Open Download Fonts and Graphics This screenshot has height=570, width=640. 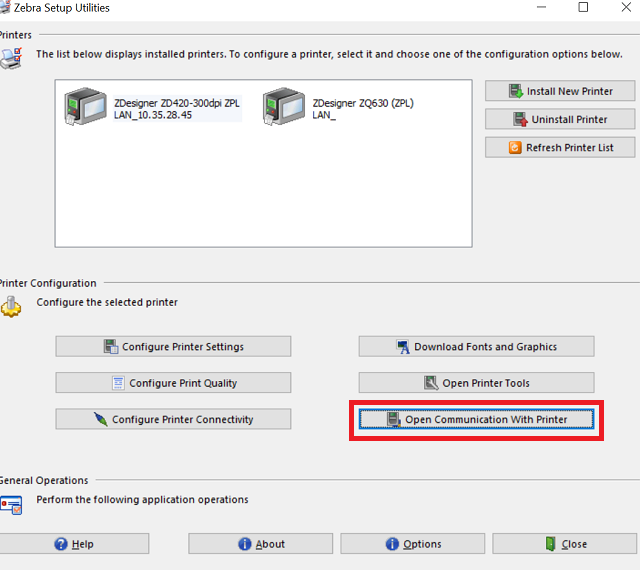coord(476,347)
